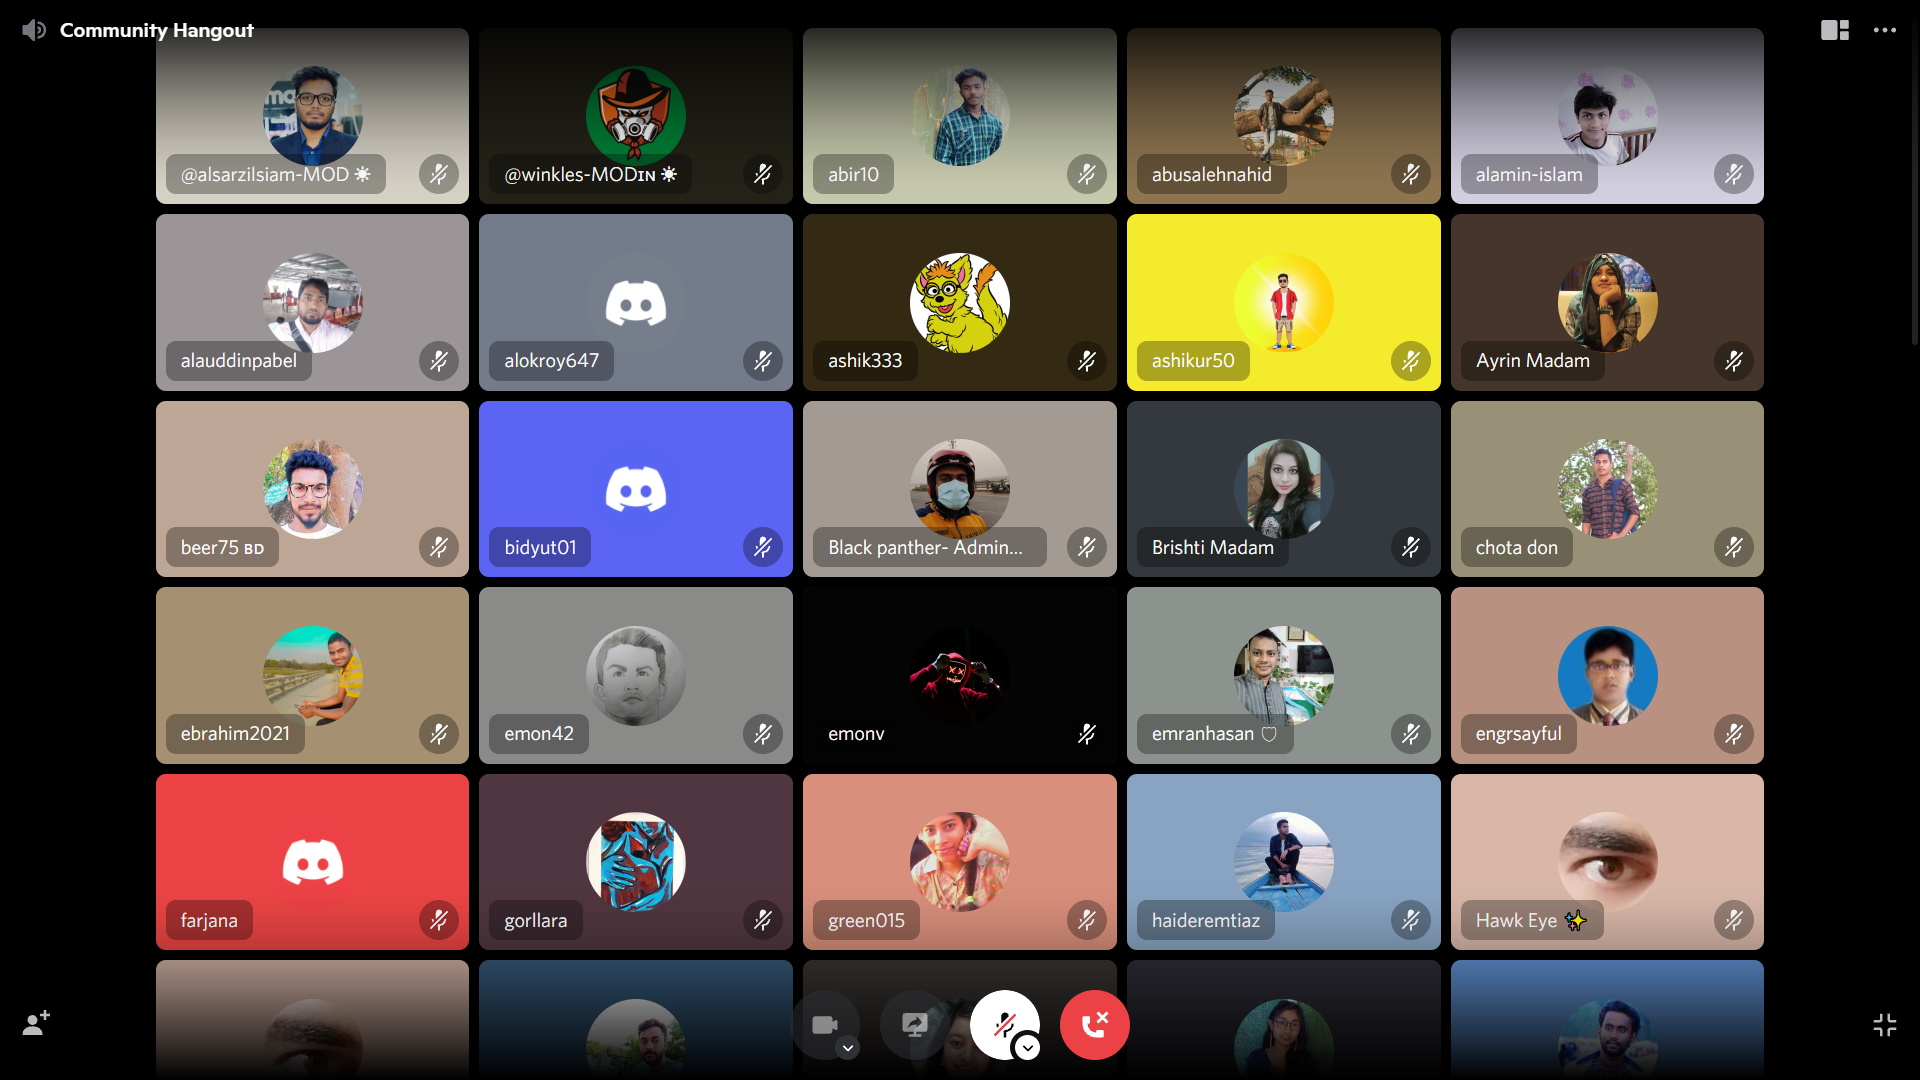Turn on the camera

(823, 1024)
